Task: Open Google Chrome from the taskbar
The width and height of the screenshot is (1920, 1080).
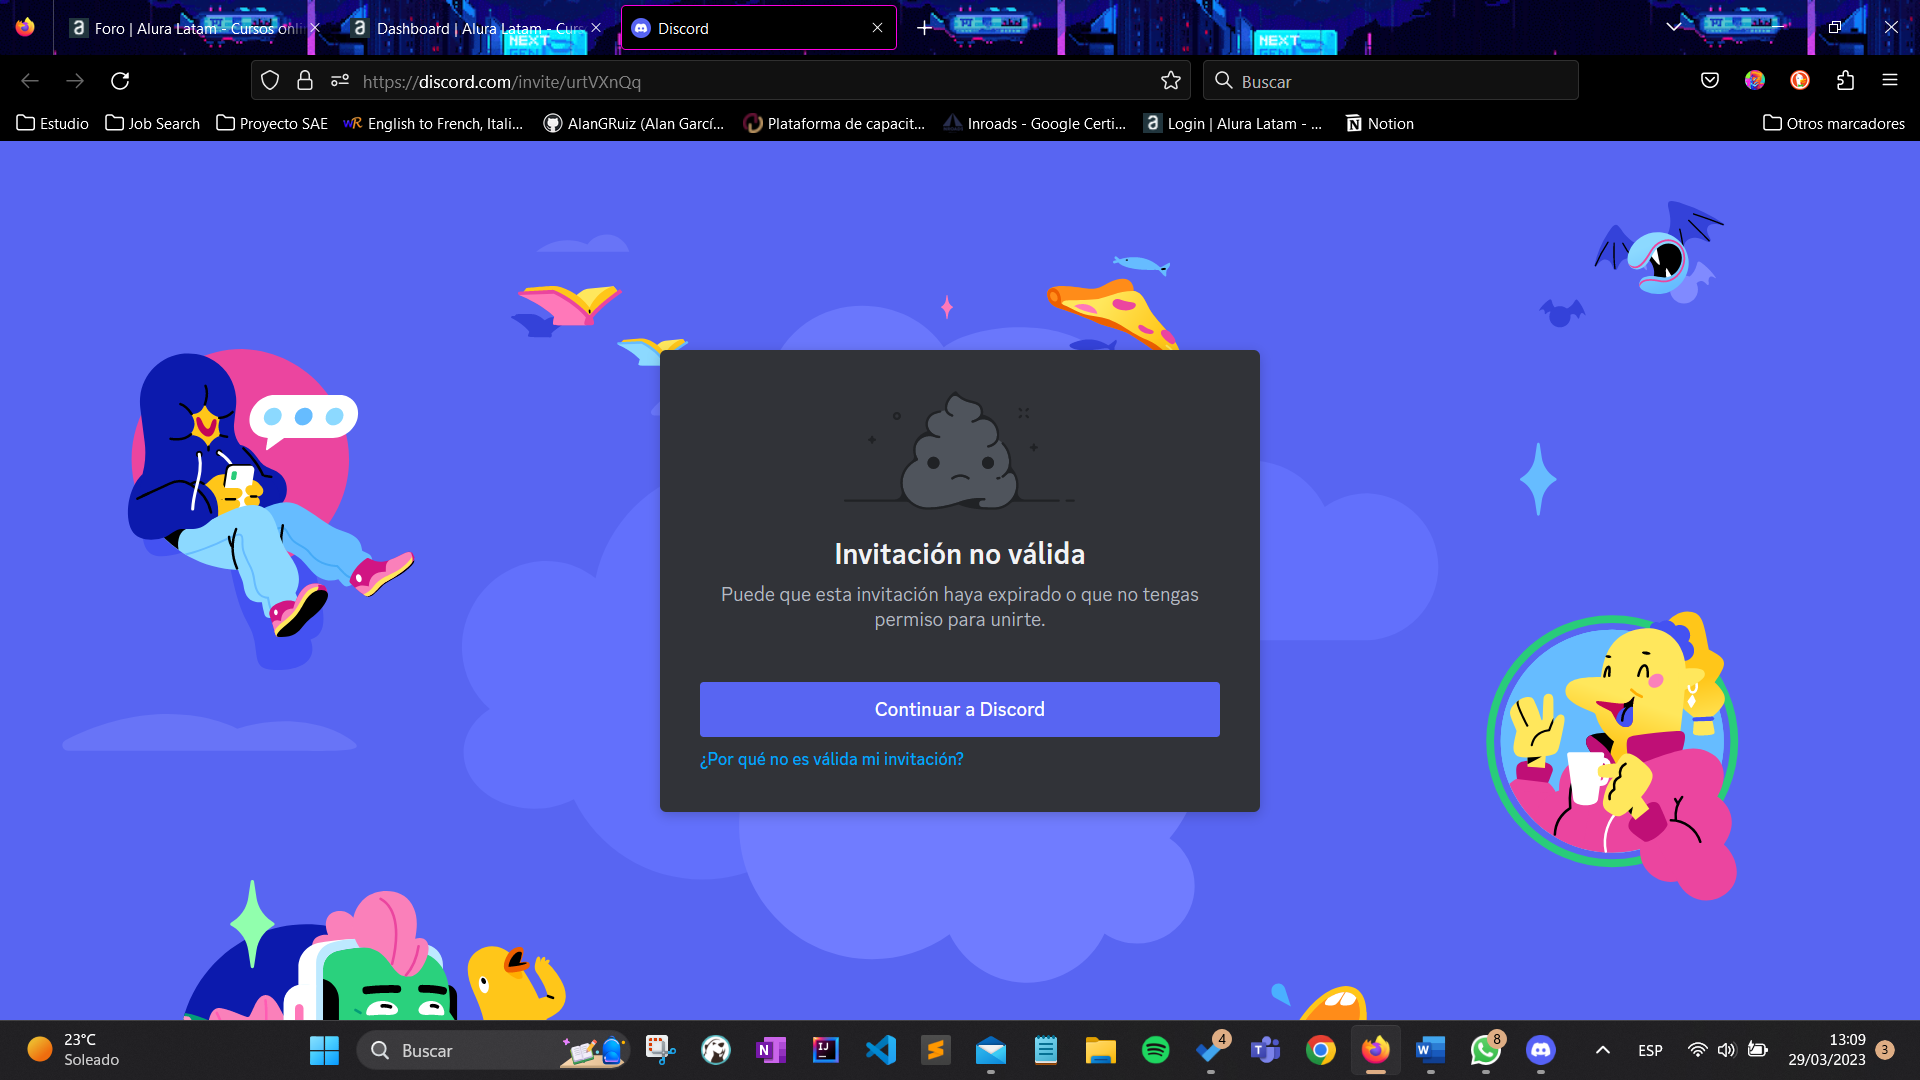Action: click(x=1321, y=1050)
